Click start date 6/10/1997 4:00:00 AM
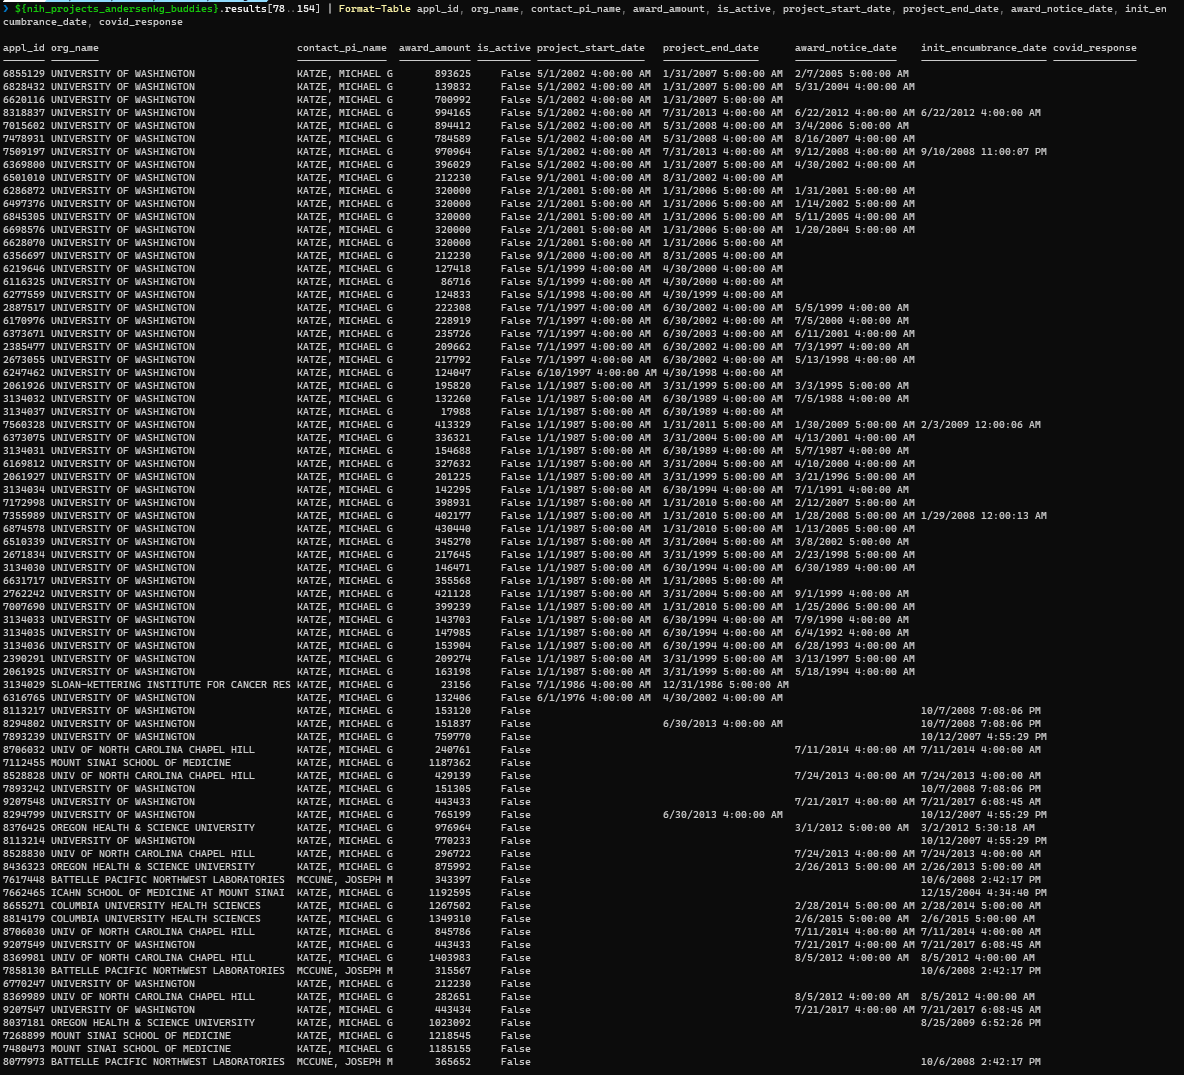Viewport: 1184px width, 1075px height. tap(597, 373)
